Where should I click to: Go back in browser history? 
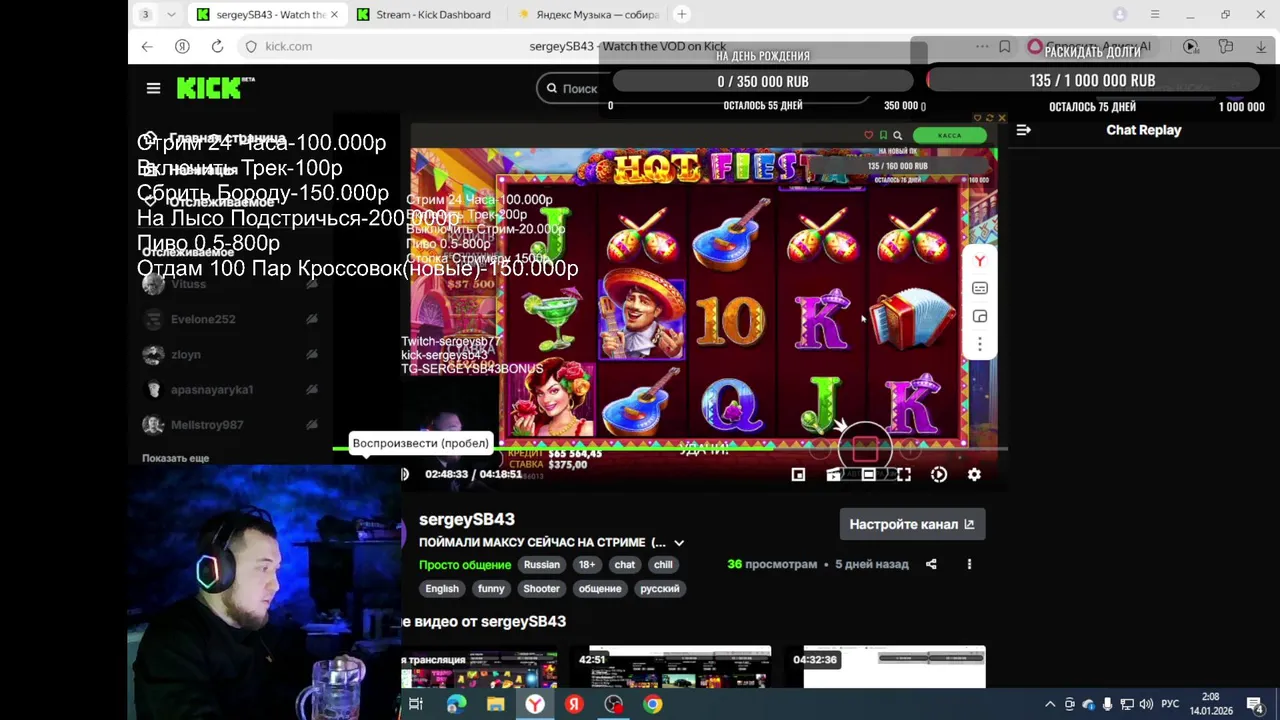(x=147, y=46)
